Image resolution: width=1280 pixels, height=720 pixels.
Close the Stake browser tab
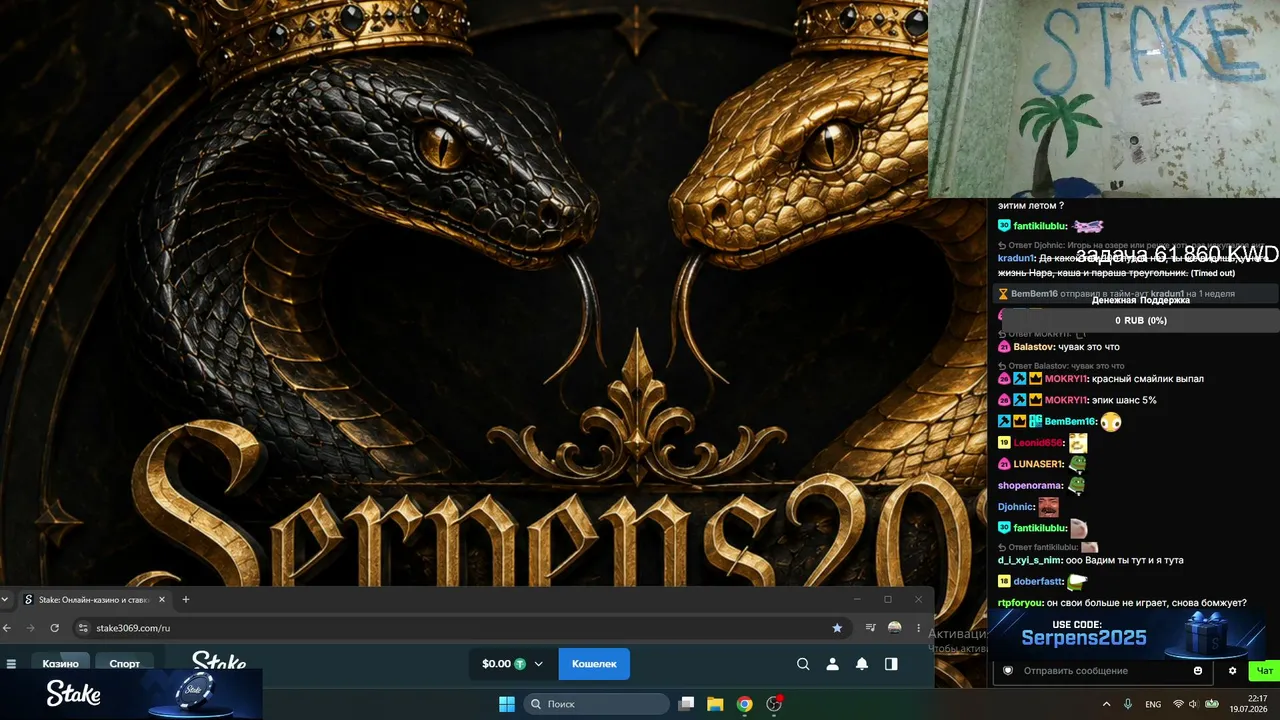[x=160, y=600]
